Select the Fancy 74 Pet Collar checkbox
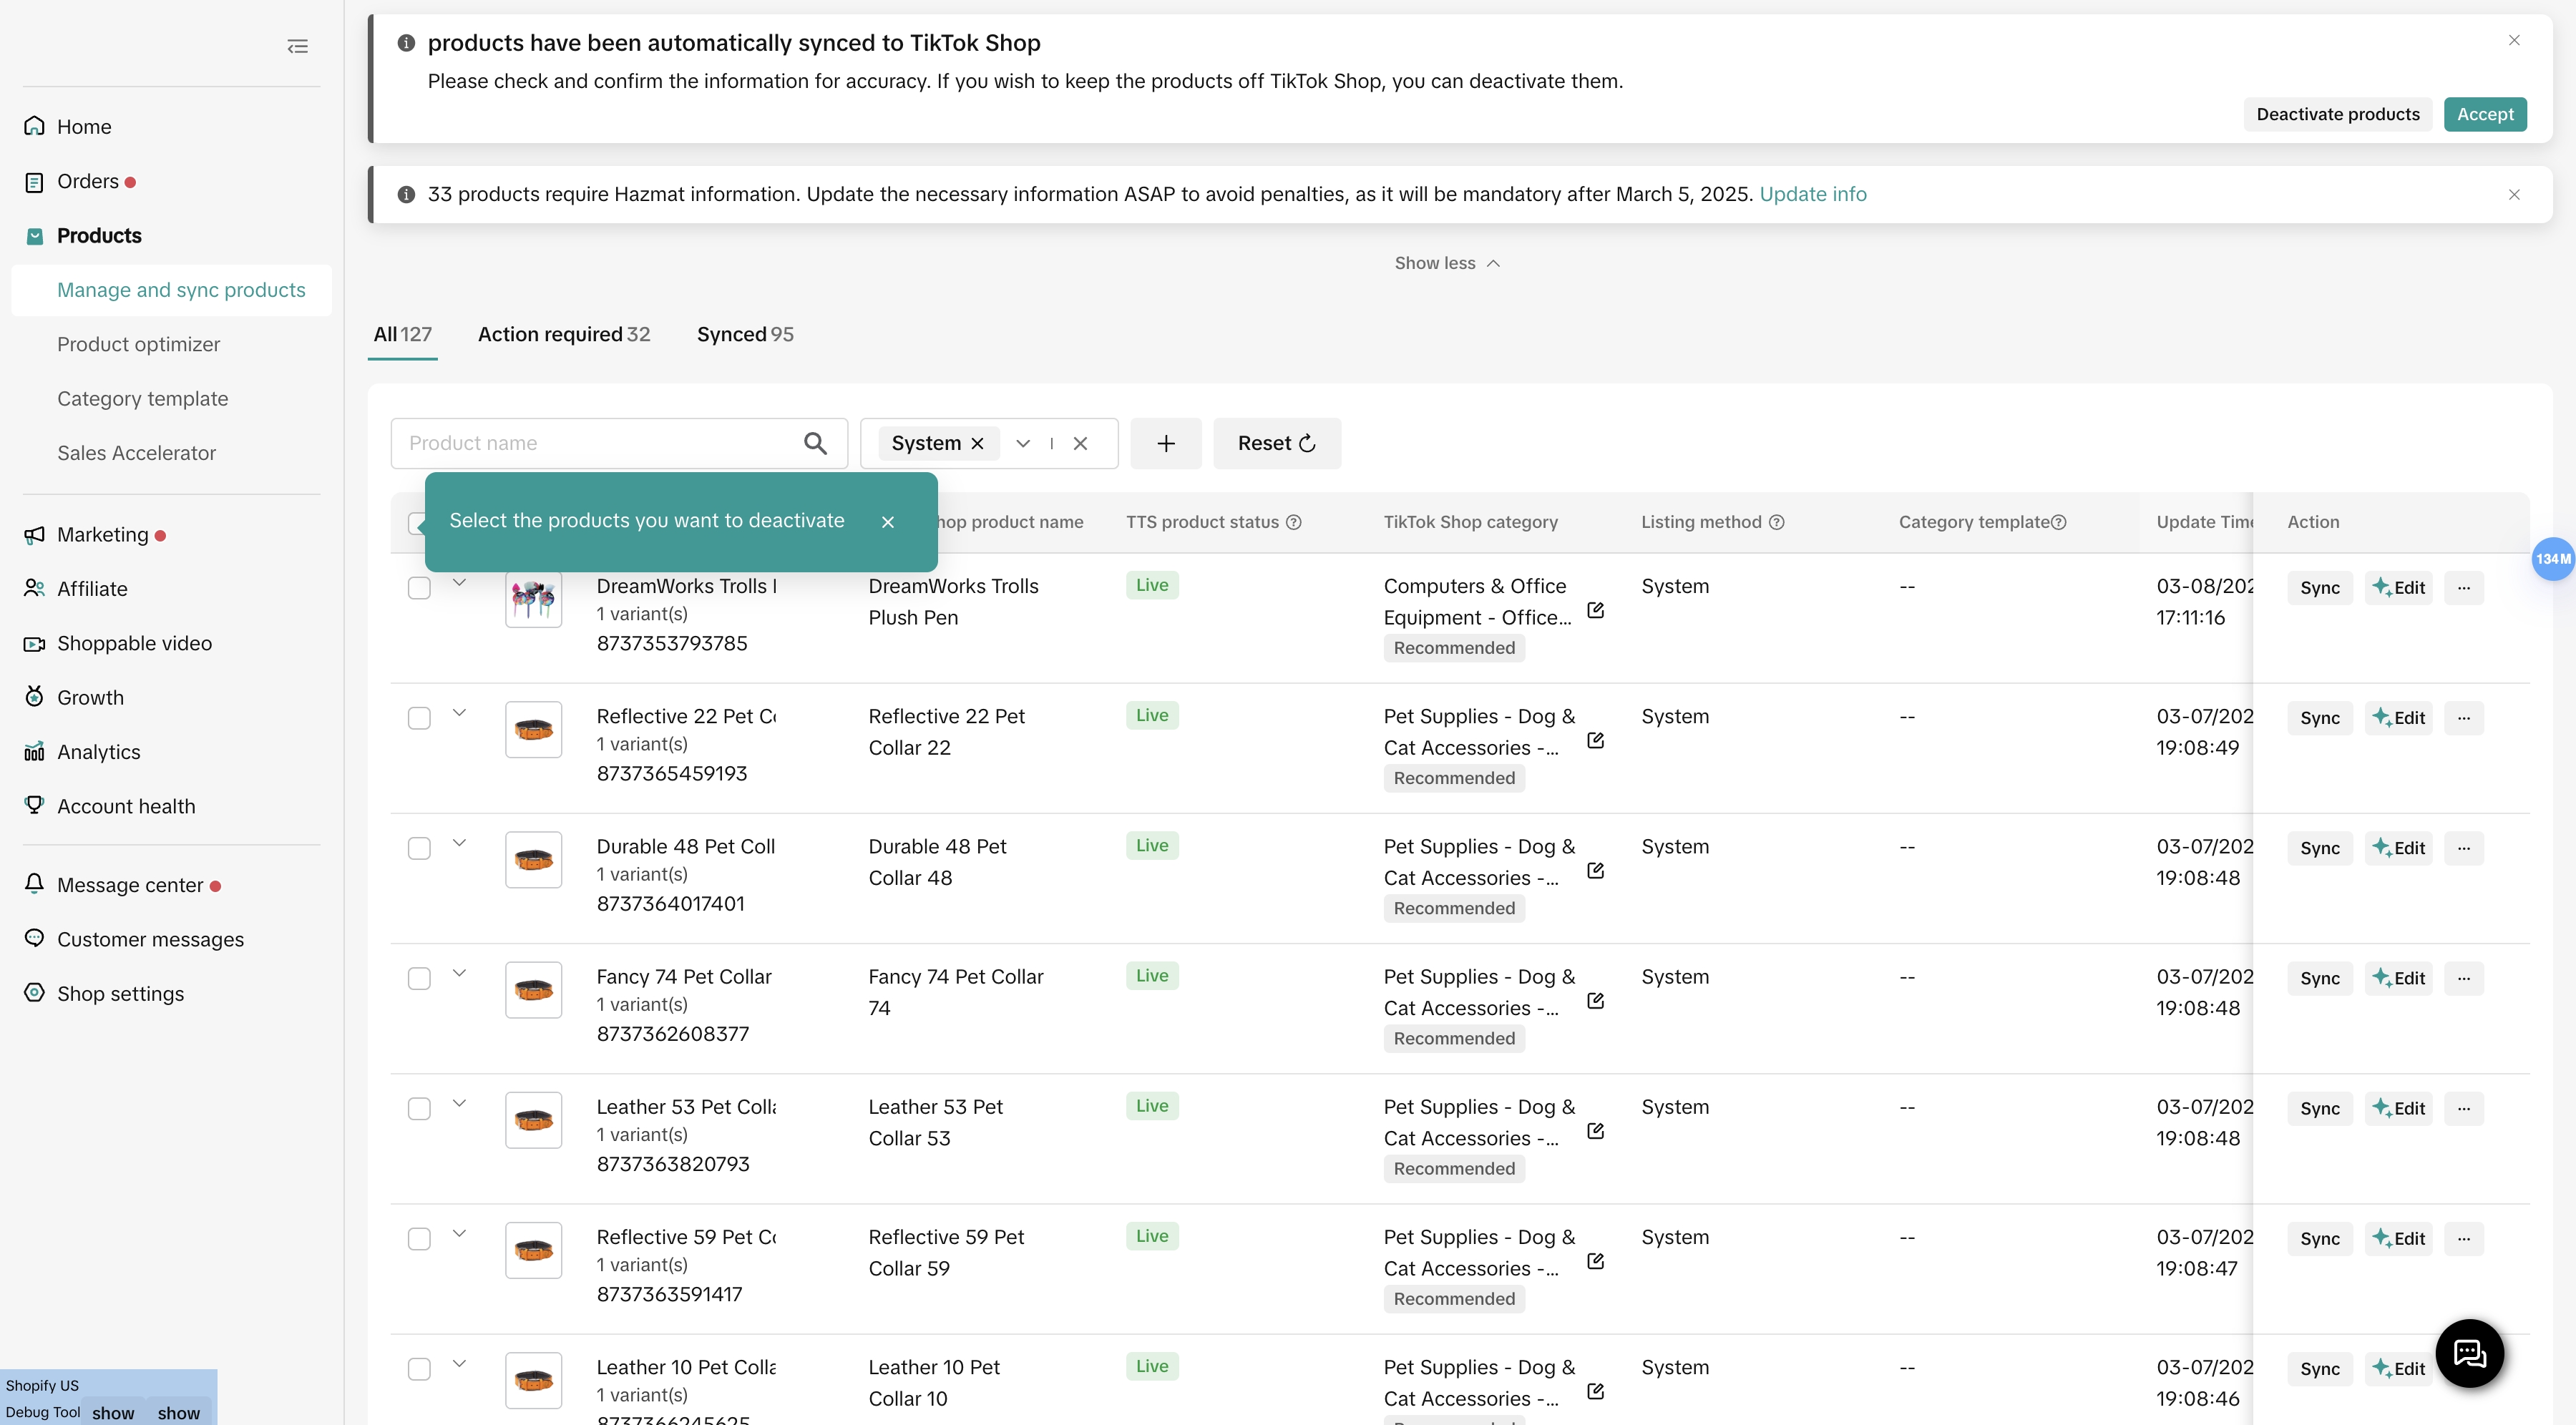The height and width of the screenshot is (1425, 2576). [419, 978]
